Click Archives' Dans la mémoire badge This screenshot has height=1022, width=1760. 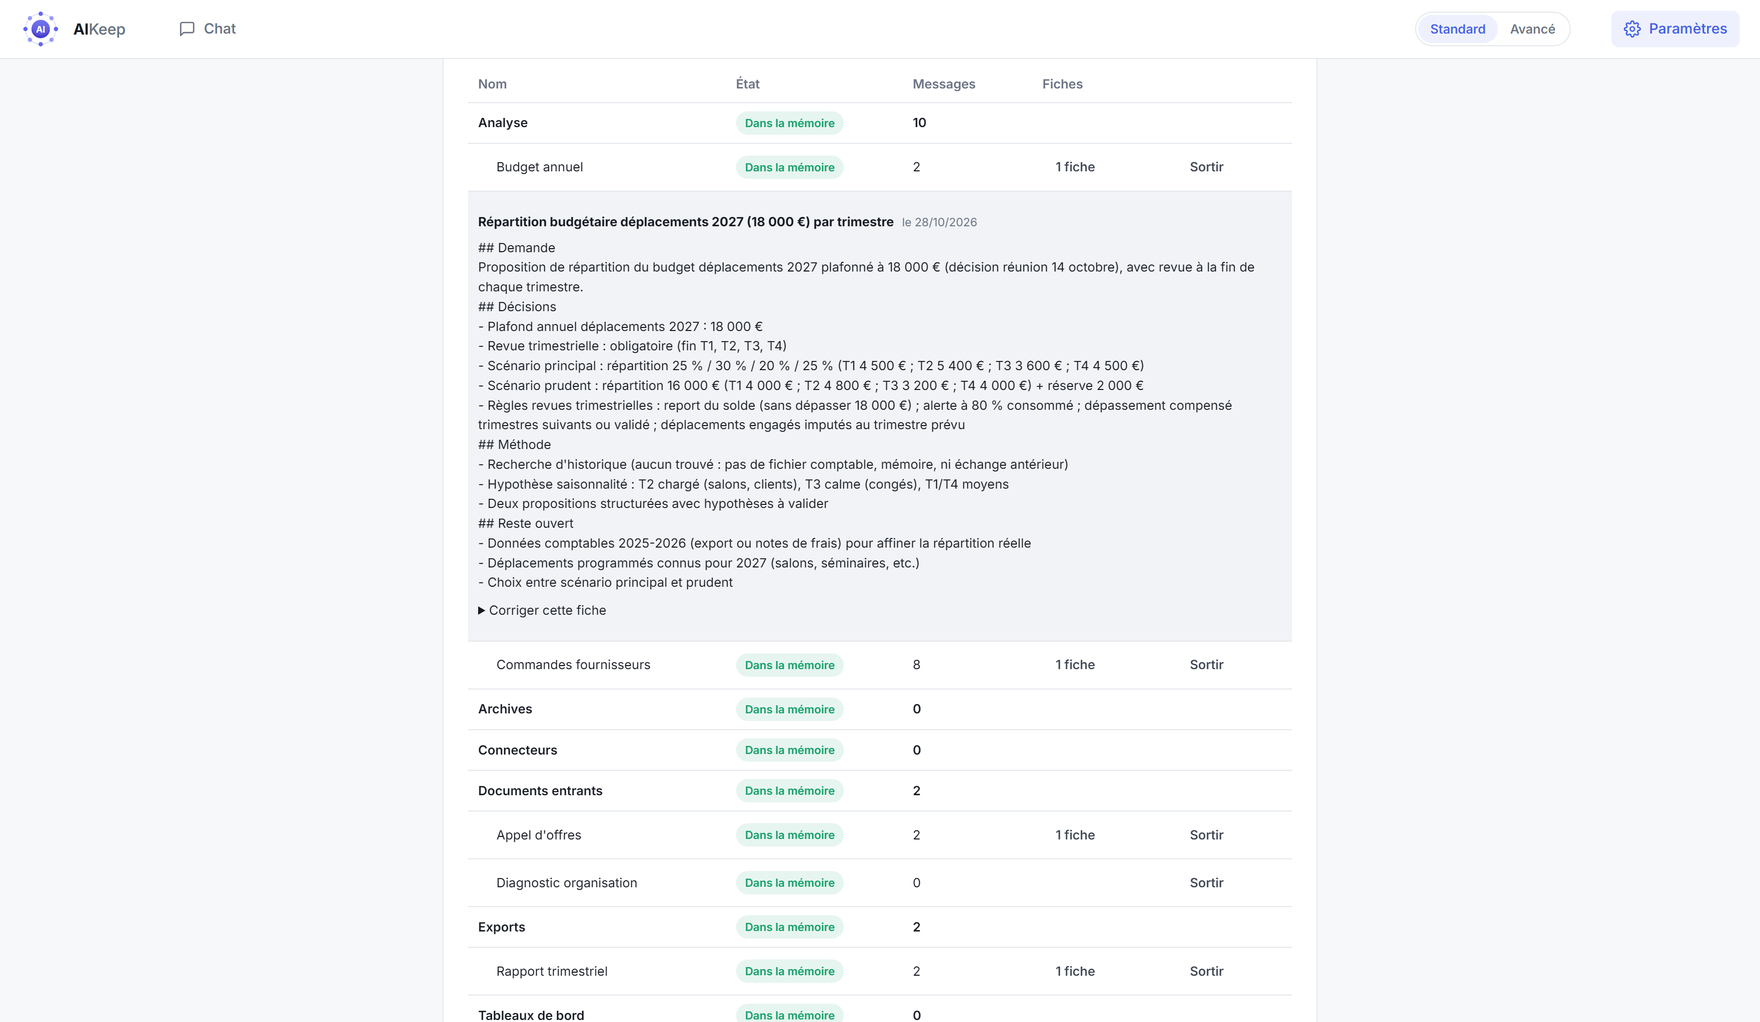tap(789, 709)
